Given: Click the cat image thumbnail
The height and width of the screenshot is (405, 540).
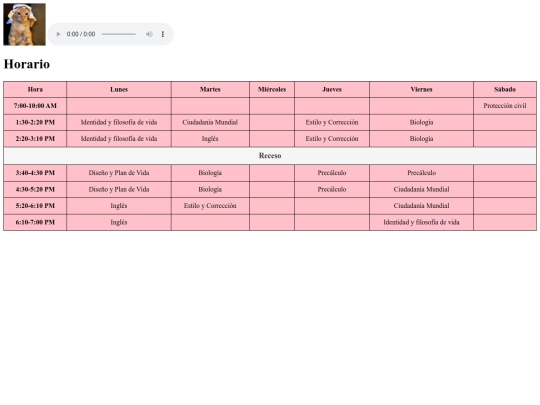Looking at the screenshot, I should click(24, 24).
